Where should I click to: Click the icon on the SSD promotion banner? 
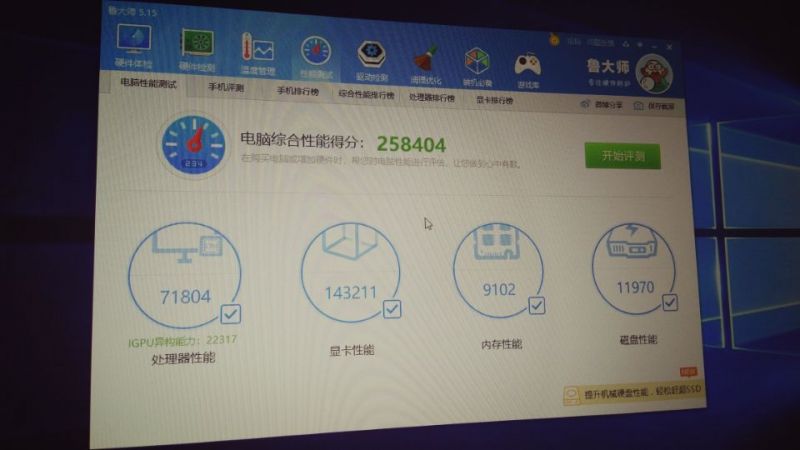point(571,394)
